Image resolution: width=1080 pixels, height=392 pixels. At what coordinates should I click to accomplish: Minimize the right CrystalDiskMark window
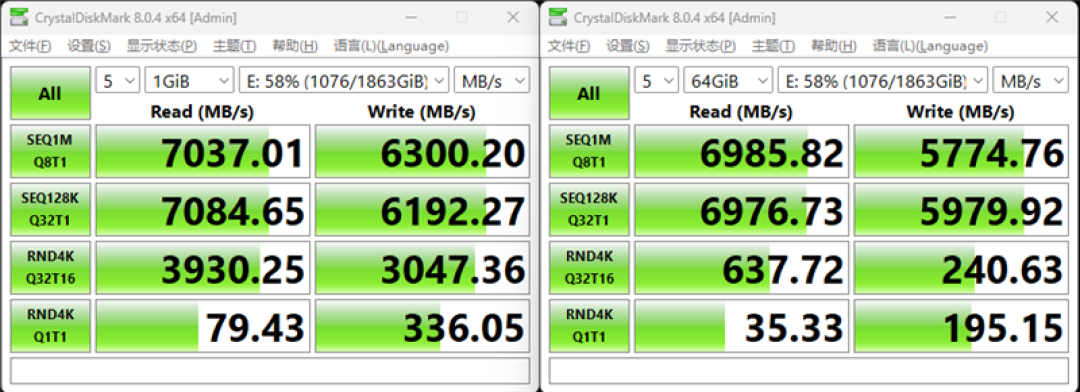pos(949,17)
